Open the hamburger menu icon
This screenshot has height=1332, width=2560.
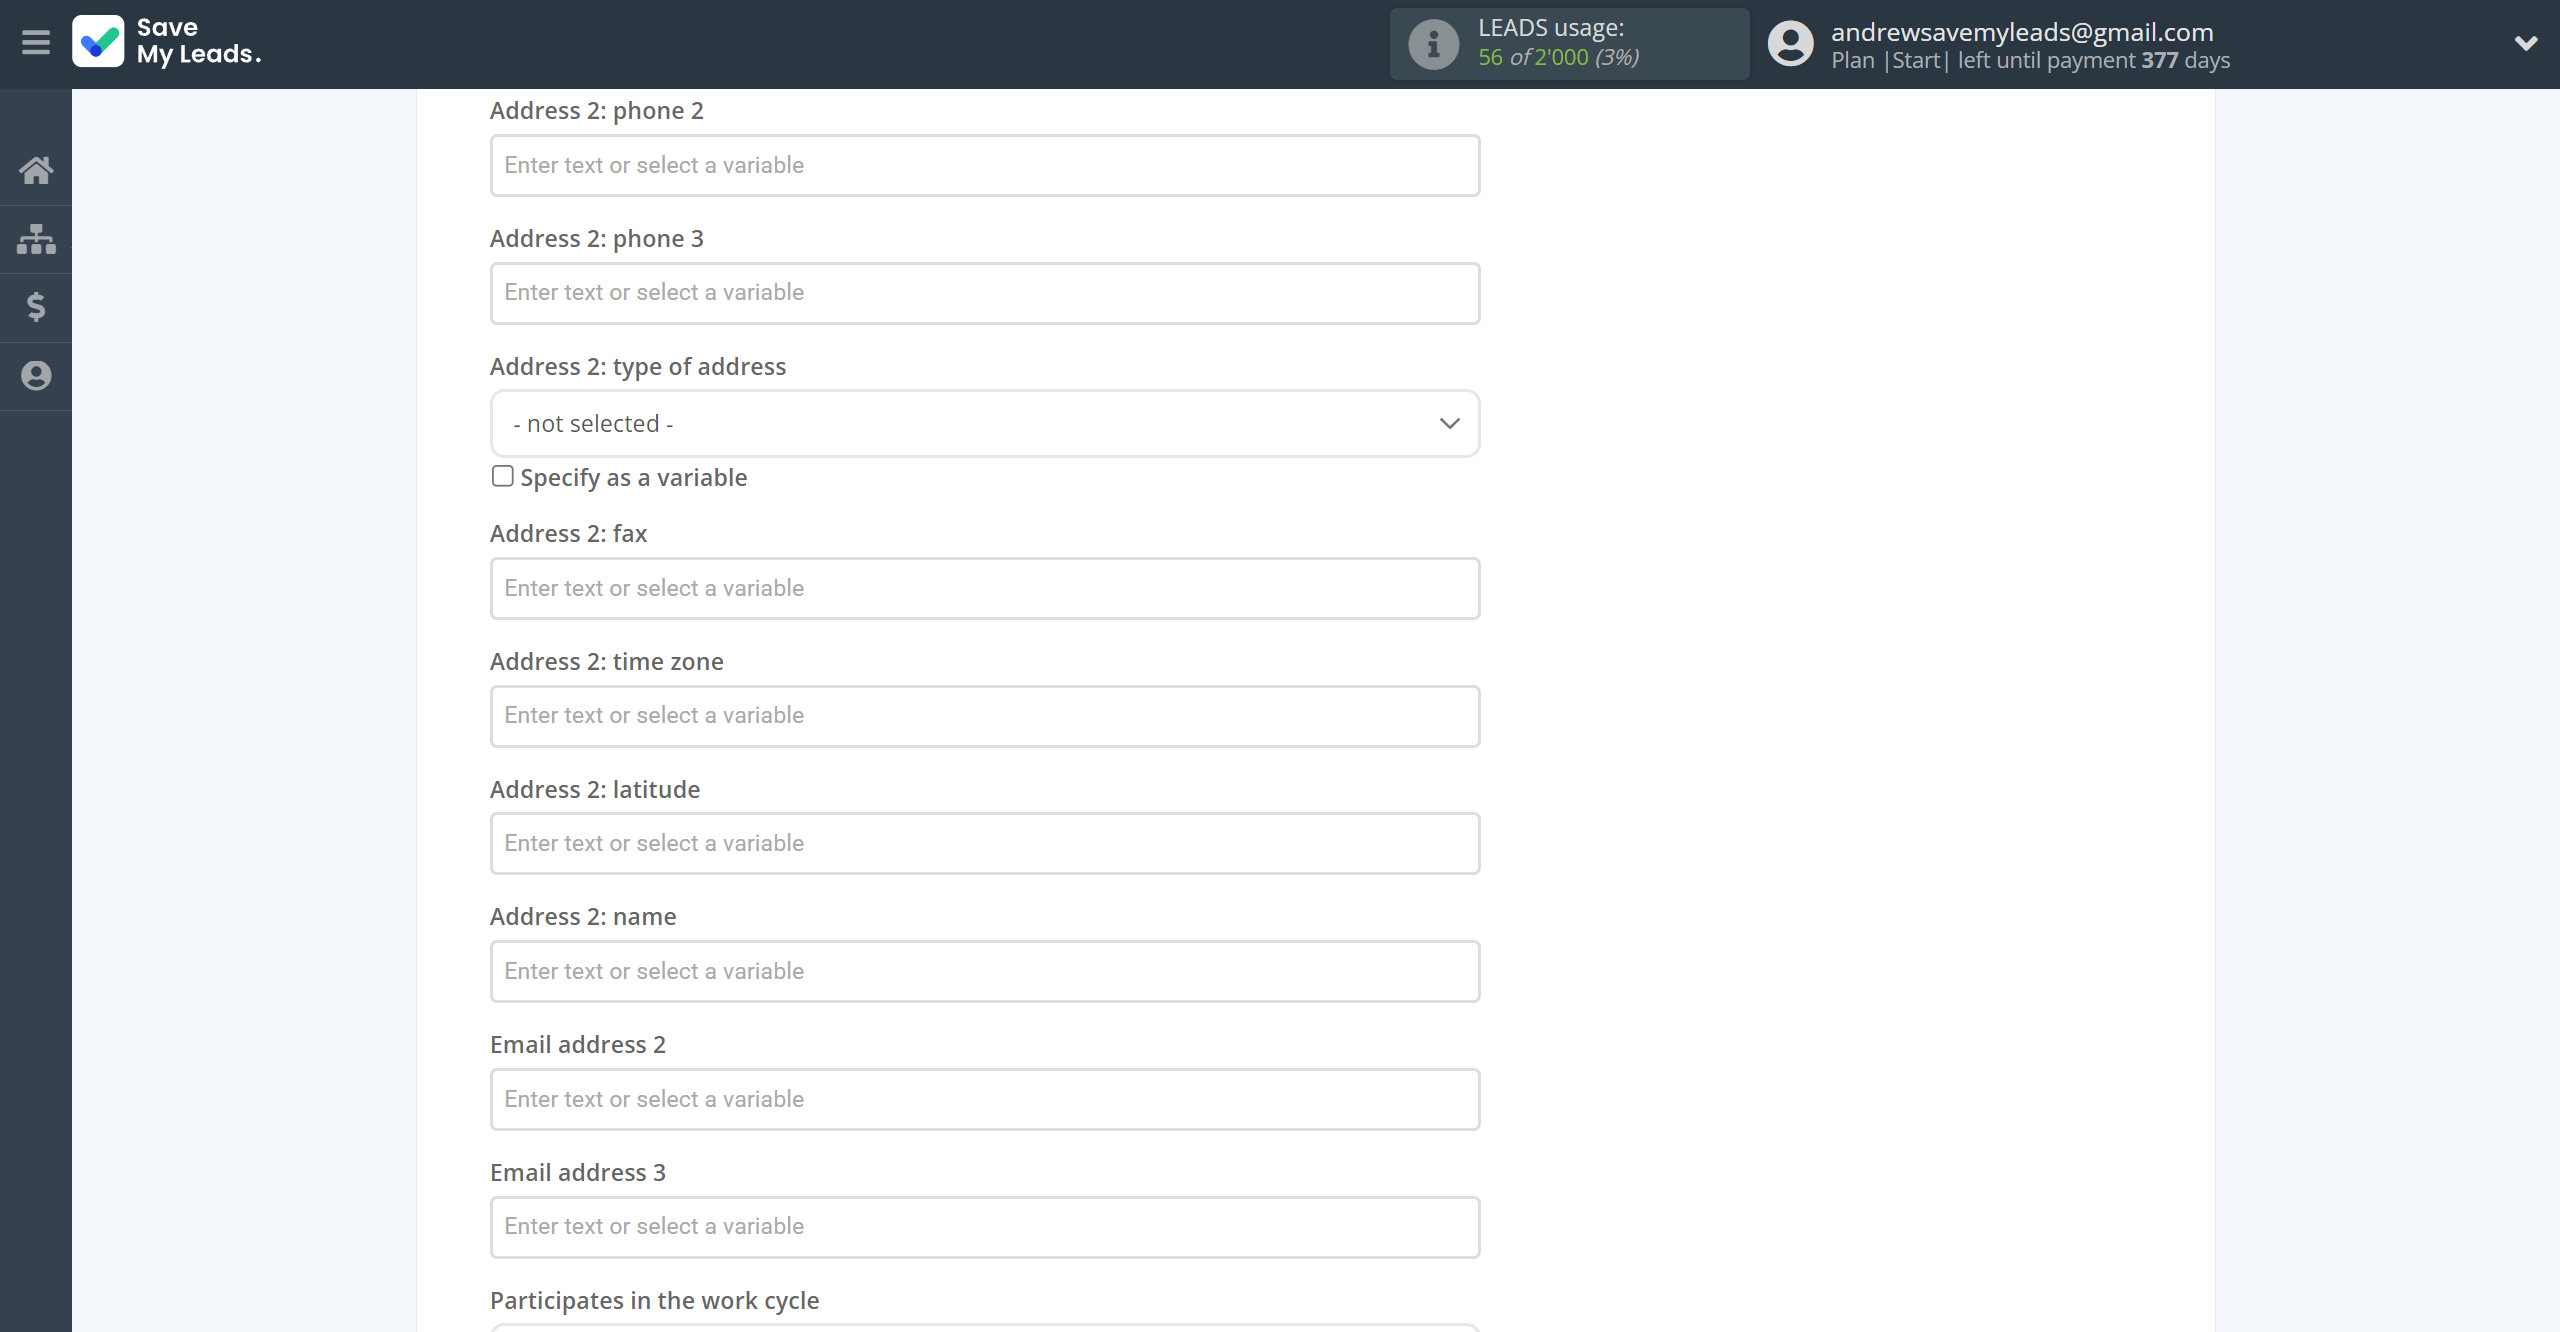36,43
